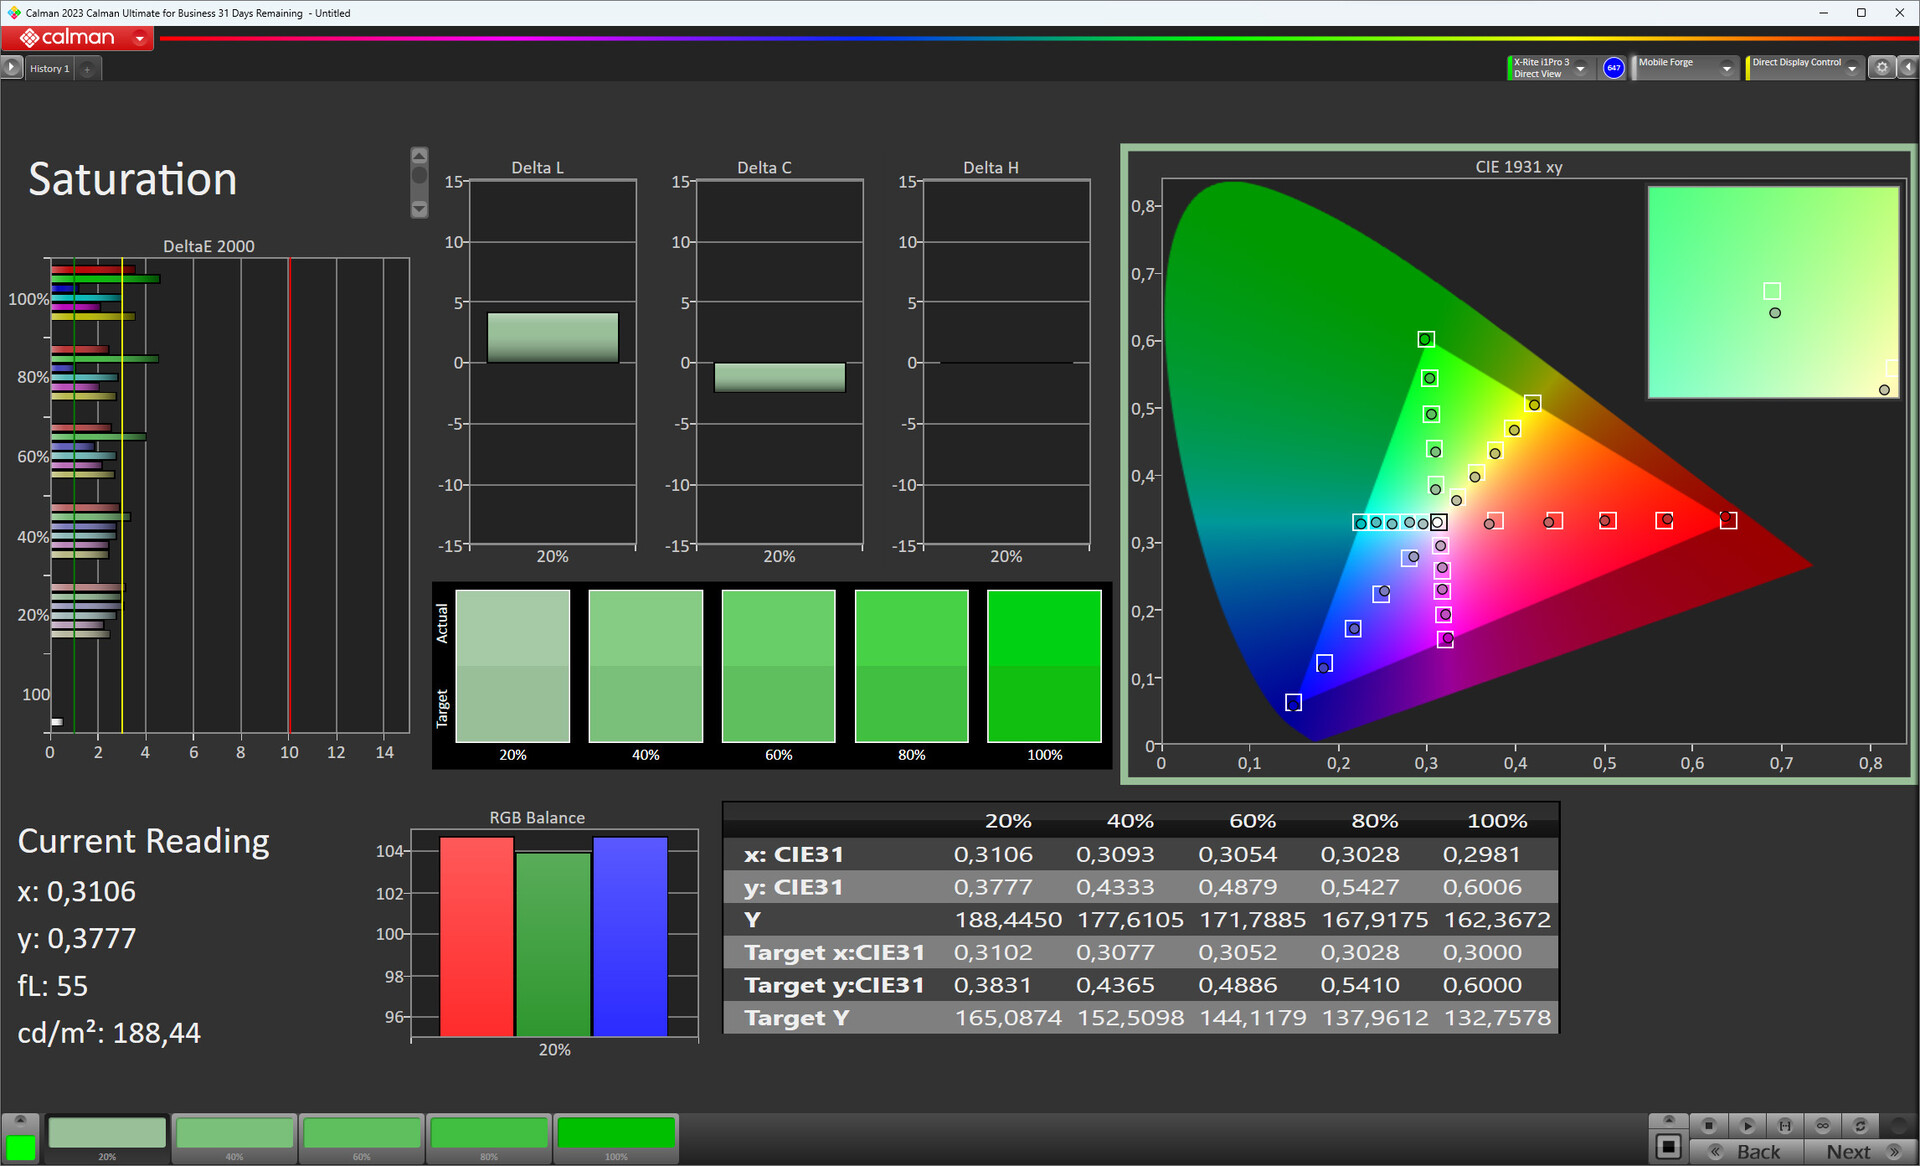Open the Calman main menu arrow
1920x1166 pixels.
click(x=140, y=38)
